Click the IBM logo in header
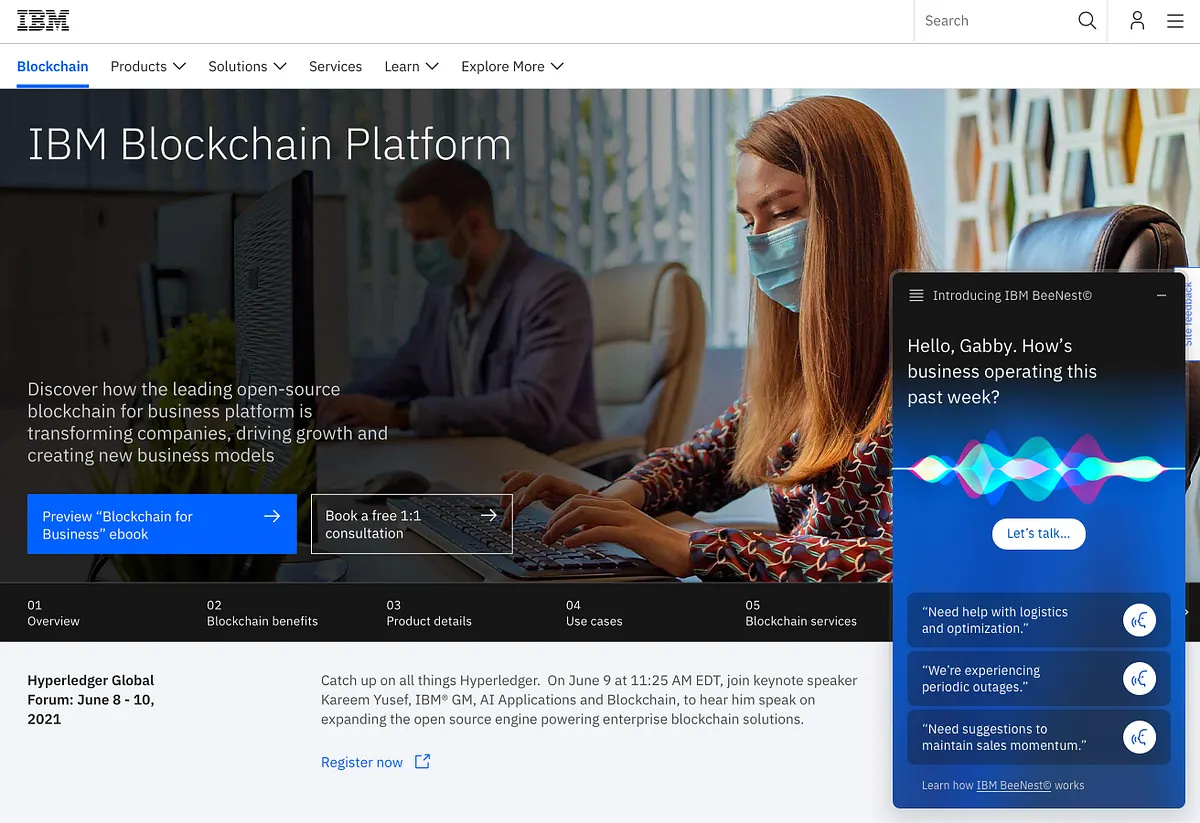Image resolution: width=1200 pixels, height=823 pixels. [x=43, y=21]
